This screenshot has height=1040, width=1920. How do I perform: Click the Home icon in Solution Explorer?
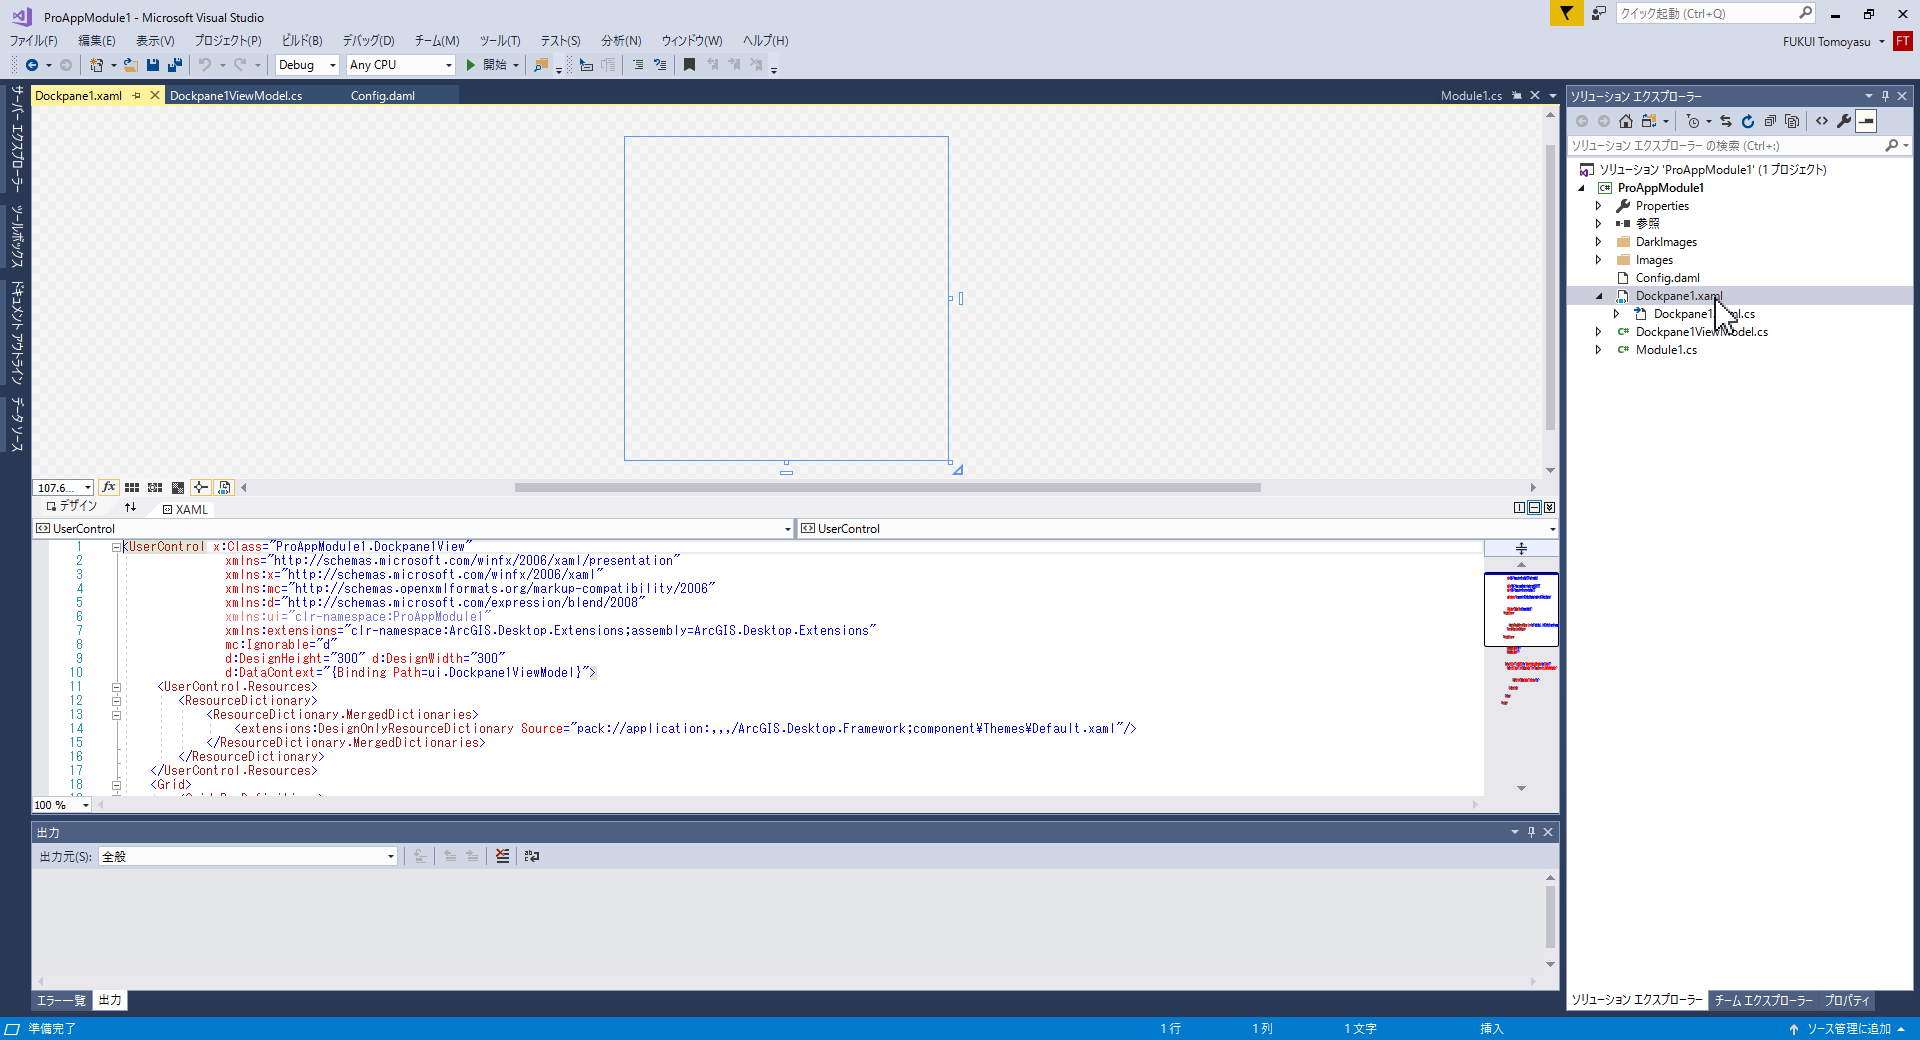[x=1626, y=121]
